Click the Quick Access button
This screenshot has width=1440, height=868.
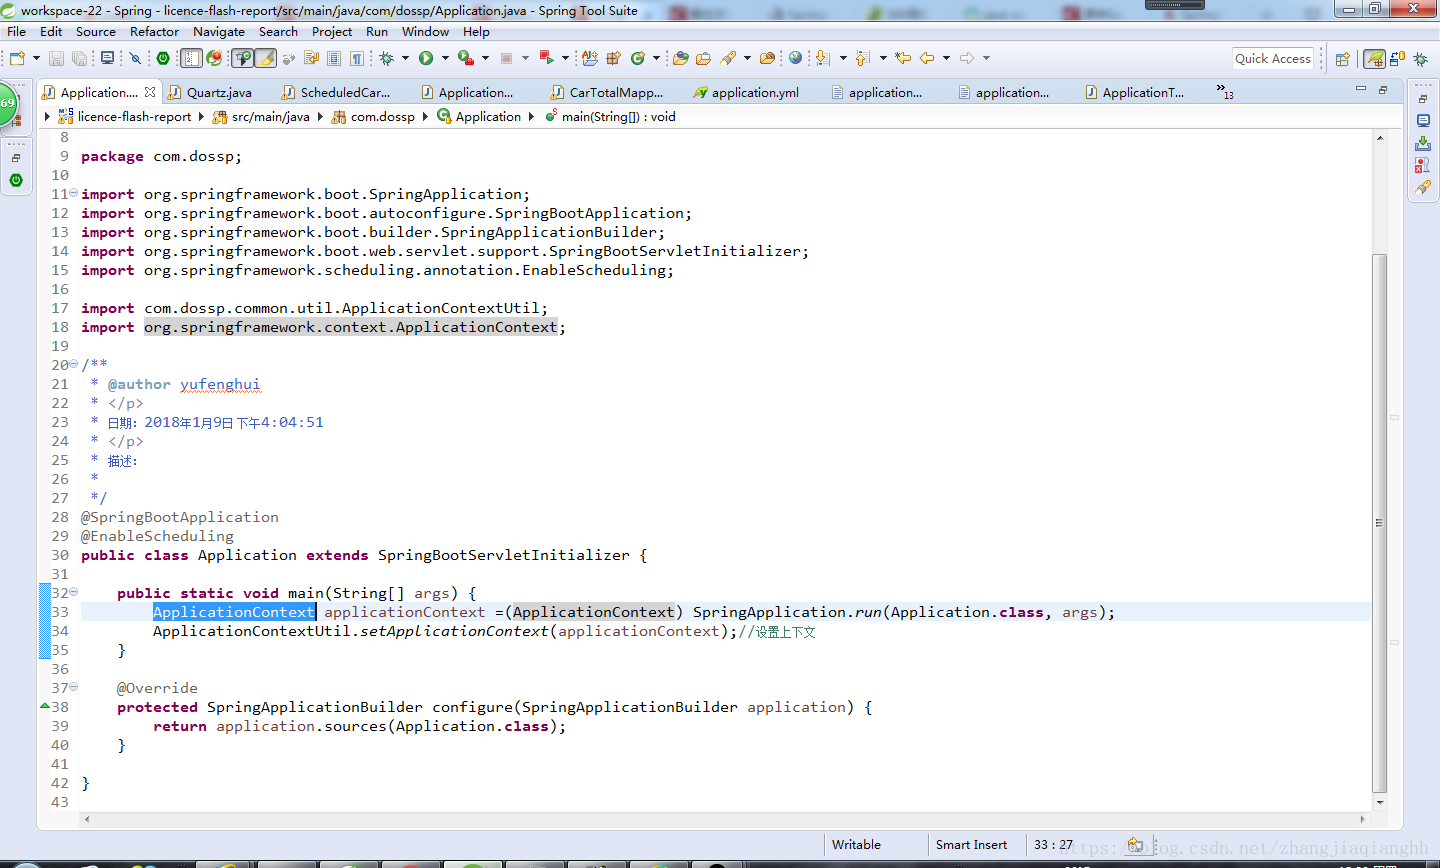point(1272,58)
